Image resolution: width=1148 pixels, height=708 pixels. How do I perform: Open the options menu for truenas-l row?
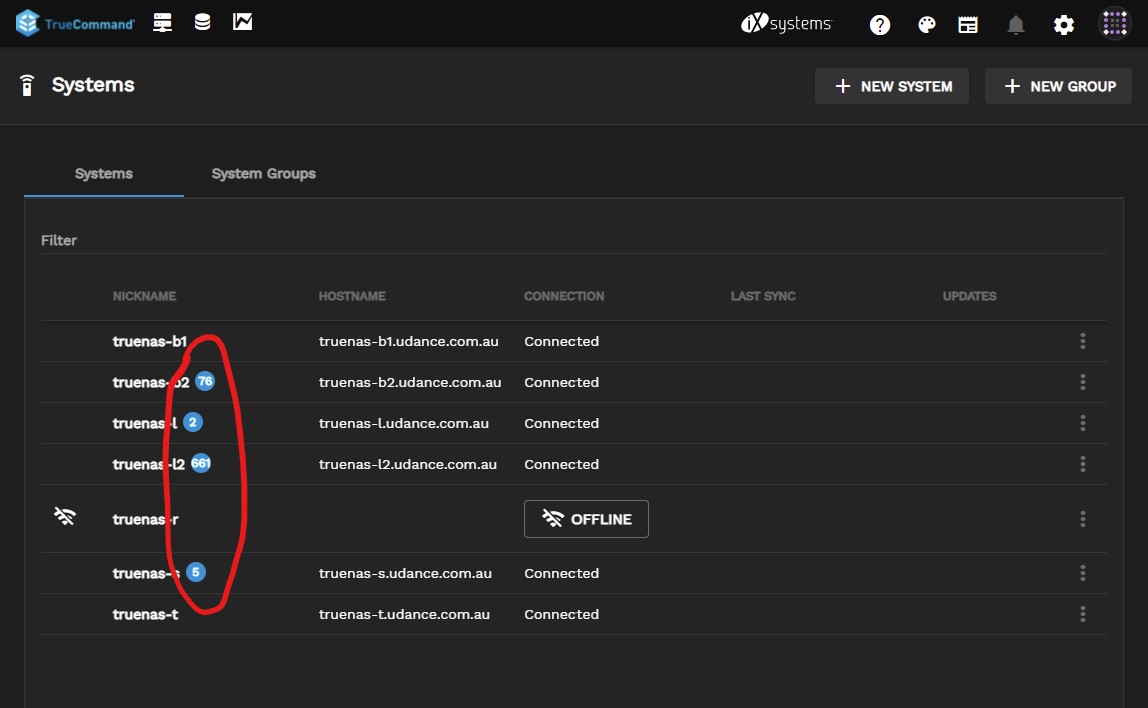pyautogui.click(x=1083, y=423)
